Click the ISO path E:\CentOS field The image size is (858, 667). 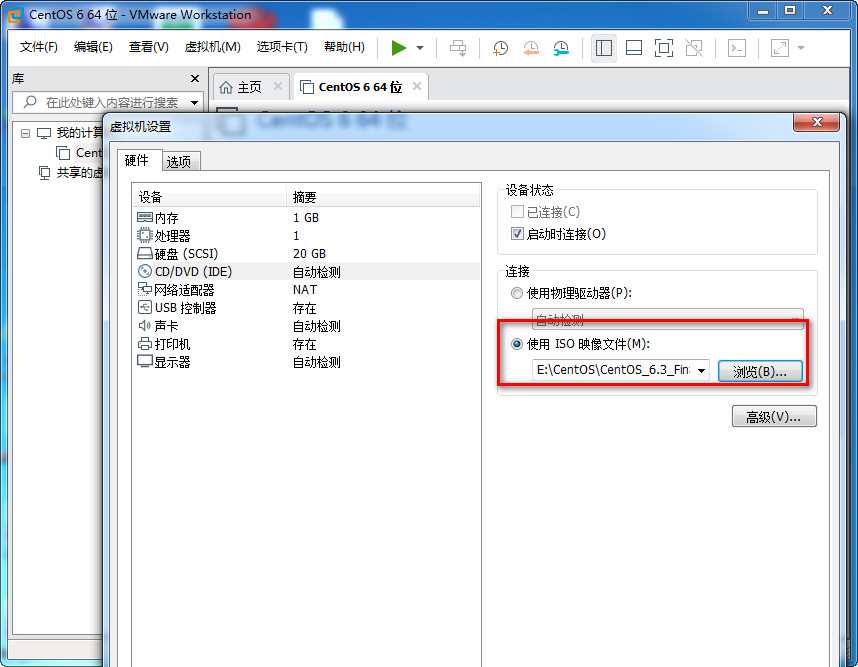click(612, 370)
